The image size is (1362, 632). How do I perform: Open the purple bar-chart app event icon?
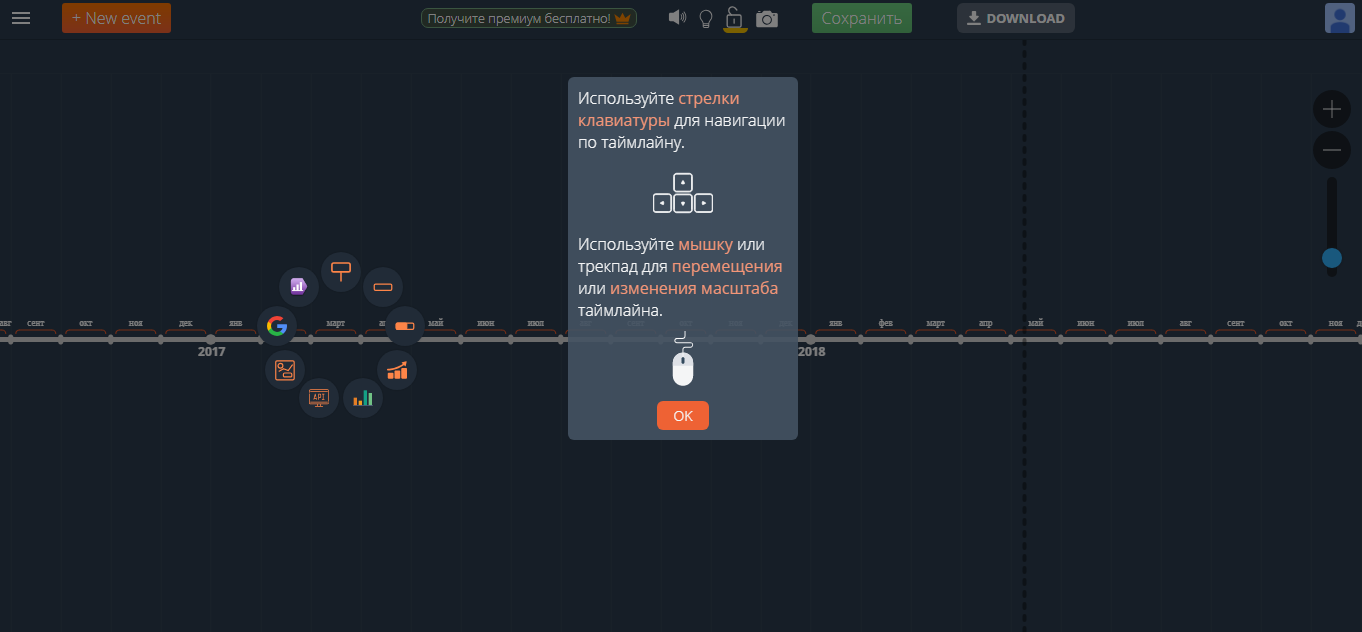(298, 286)
